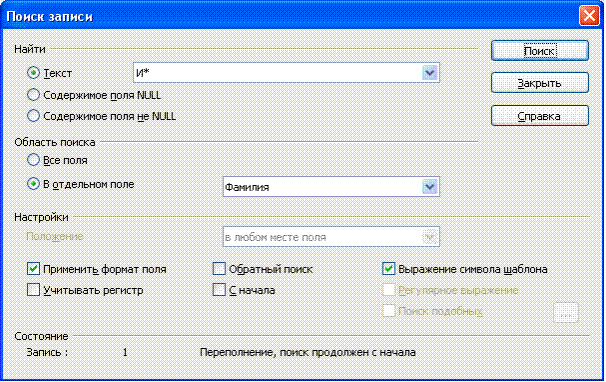Click the Область поиска group label
Screen dimensions: 606x382
pyautogui.click(x=55, y=142)
